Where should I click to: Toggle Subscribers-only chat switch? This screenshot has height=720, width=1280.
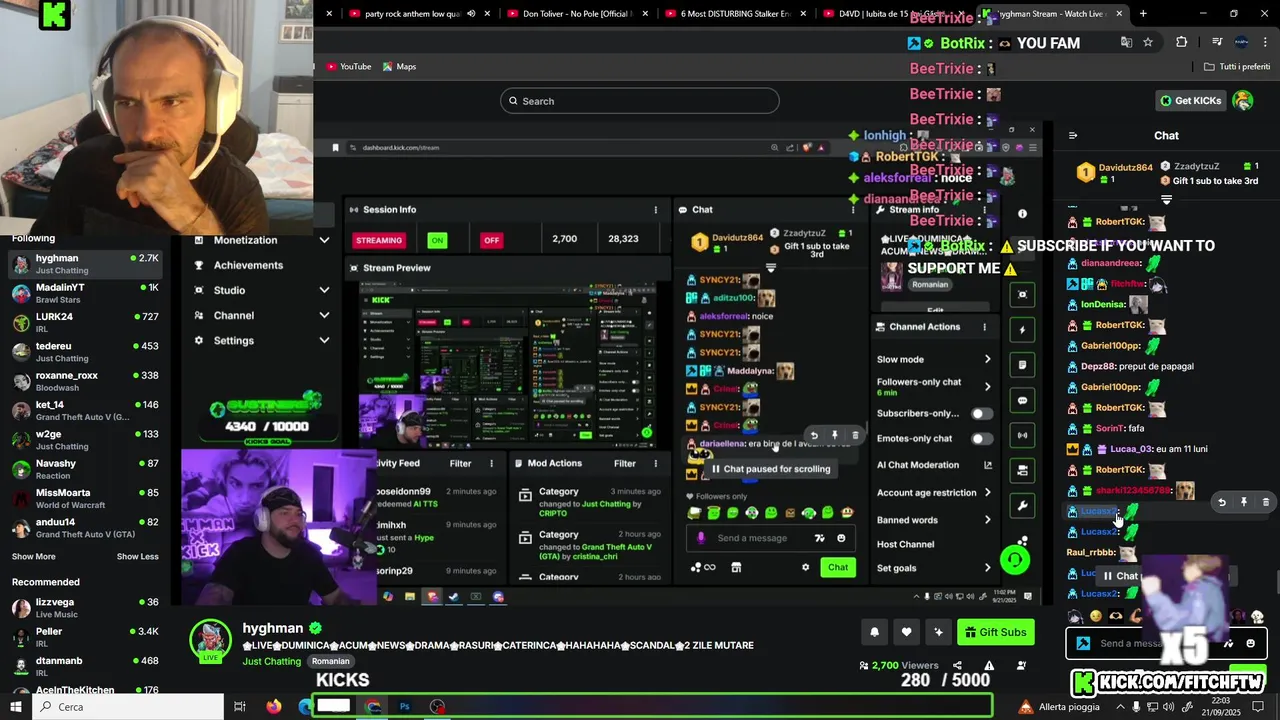click(982, 413)
